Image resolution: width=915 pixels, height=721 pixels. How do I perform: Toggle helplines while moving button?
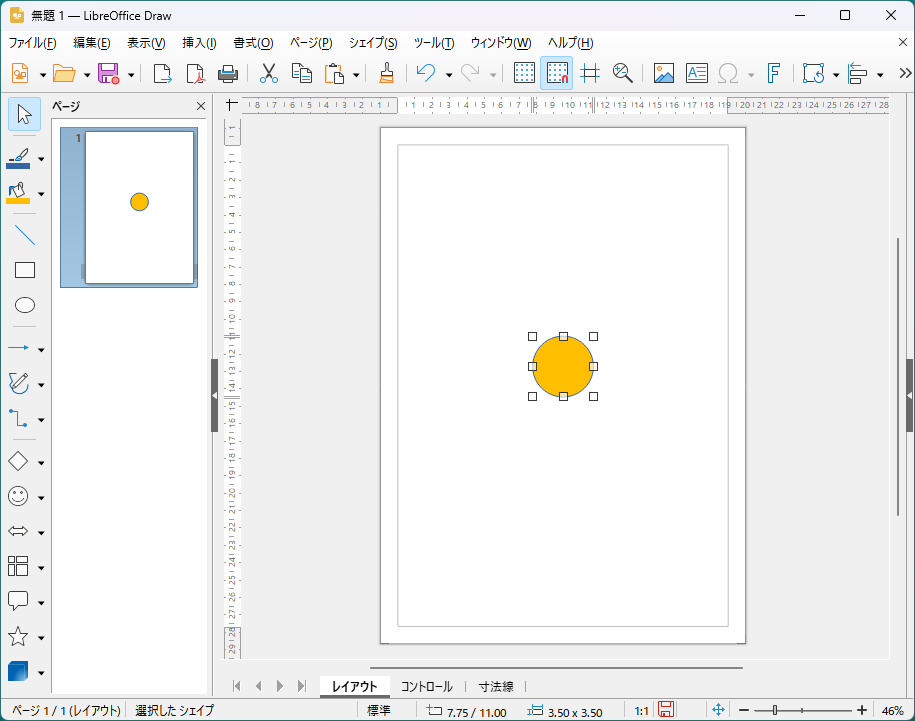pos(590,73)
